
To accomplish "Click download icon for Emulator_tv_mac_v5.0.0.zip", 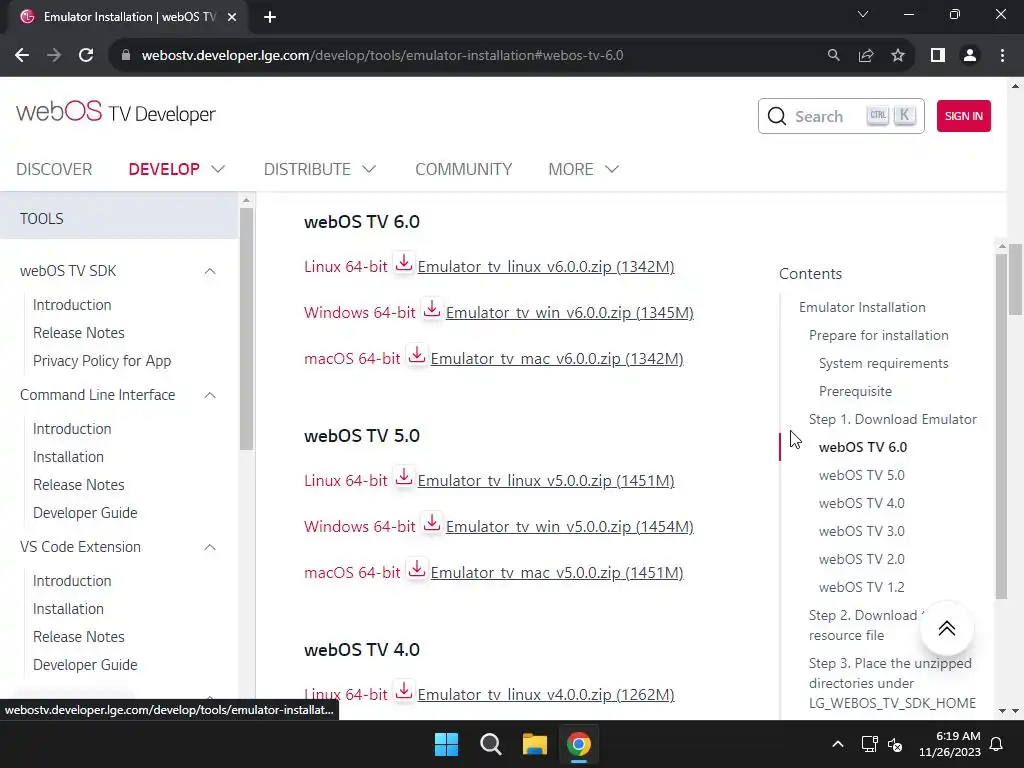I will click(x=417, y=569).
